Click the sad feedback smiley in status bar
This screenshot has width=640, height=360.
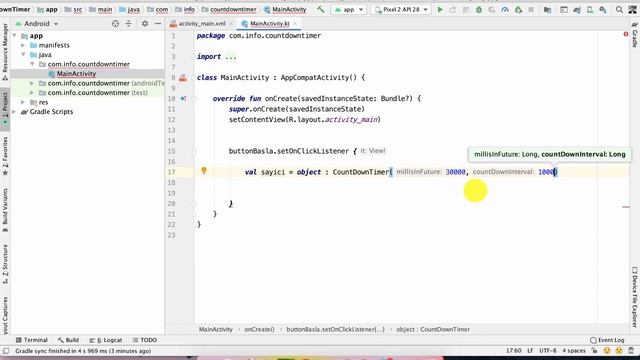(x=619, y=351)
